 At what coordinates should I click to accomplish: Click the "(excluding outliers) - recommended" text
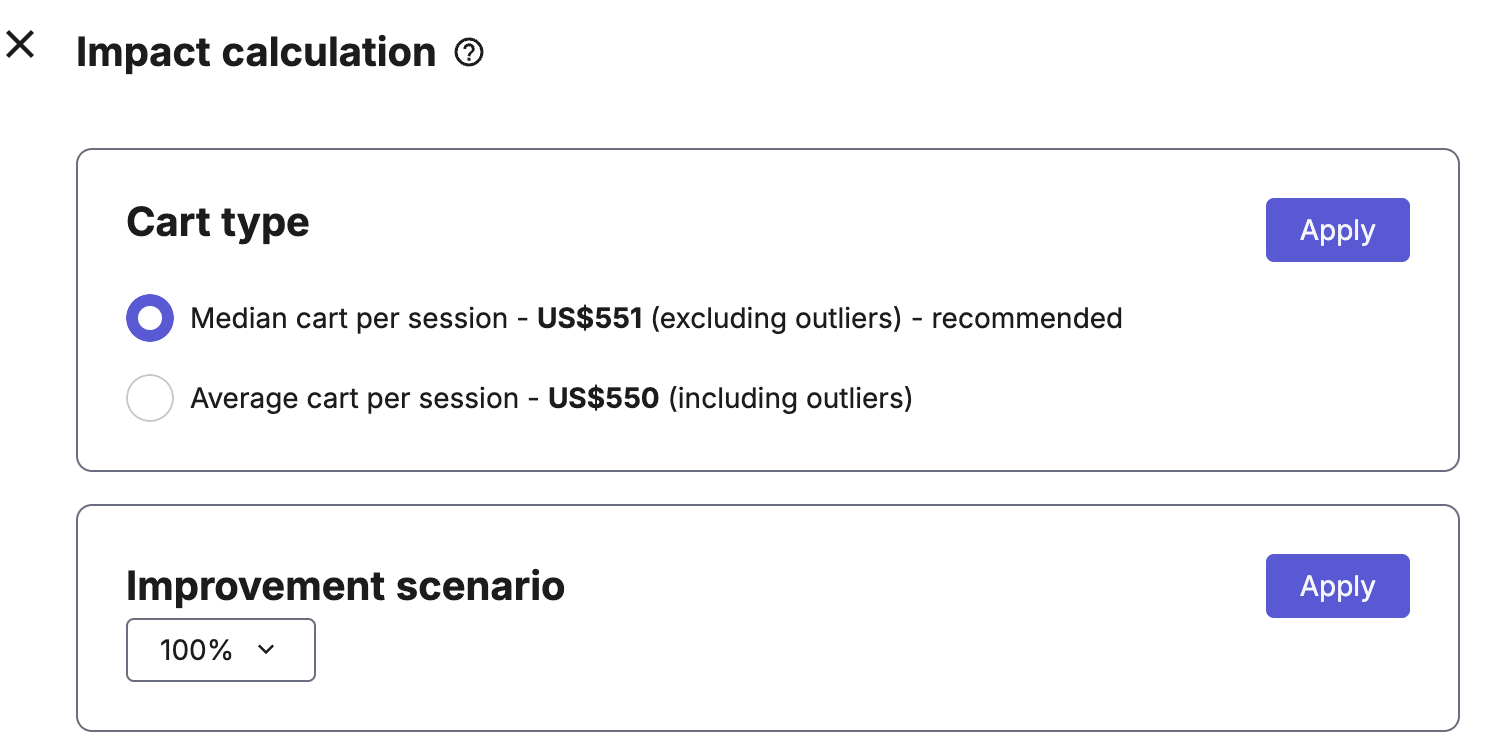887,318
